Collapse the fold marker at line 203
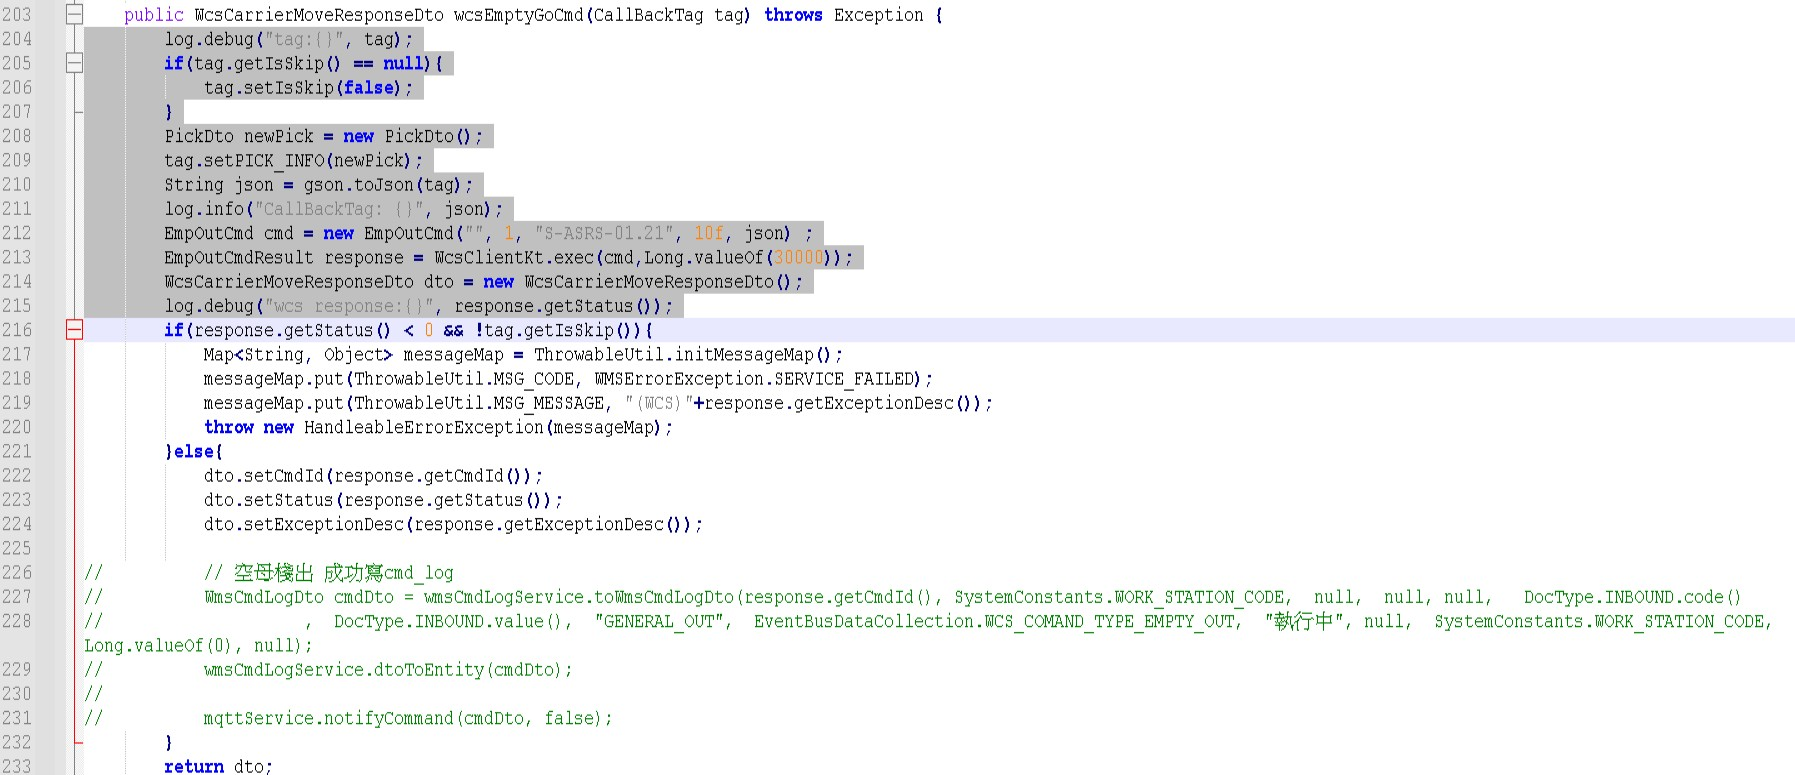1795x775 pixels. [x=74, y=15]
